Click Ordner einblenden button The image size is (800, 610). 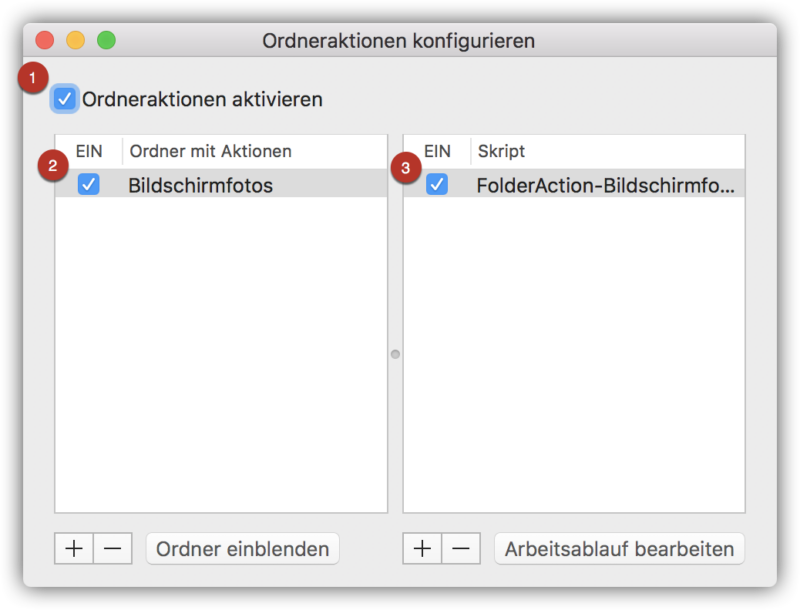tap(243, 549)
